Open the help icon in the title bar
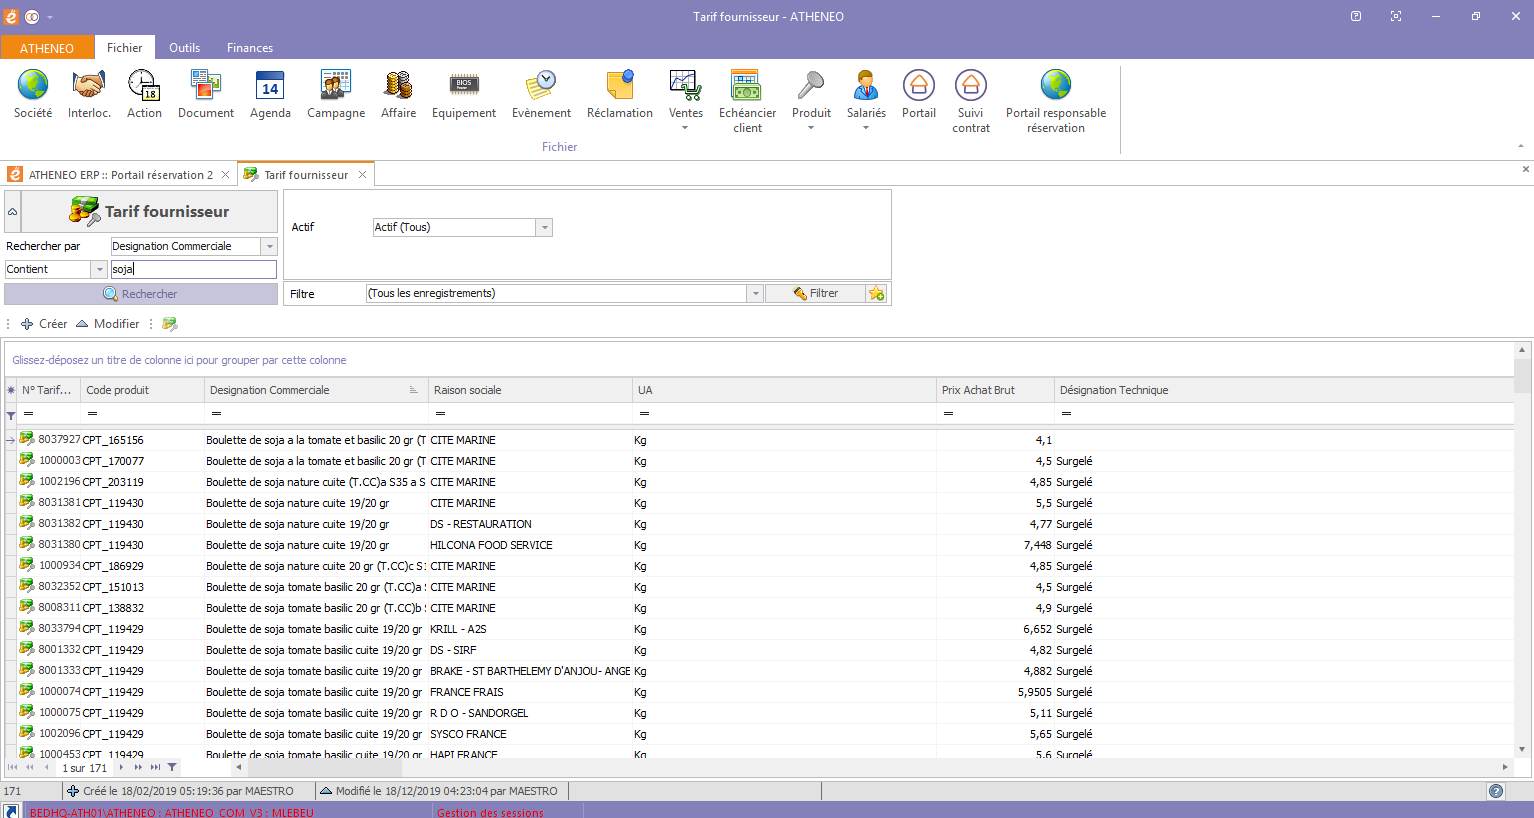 coord(1356,16)
